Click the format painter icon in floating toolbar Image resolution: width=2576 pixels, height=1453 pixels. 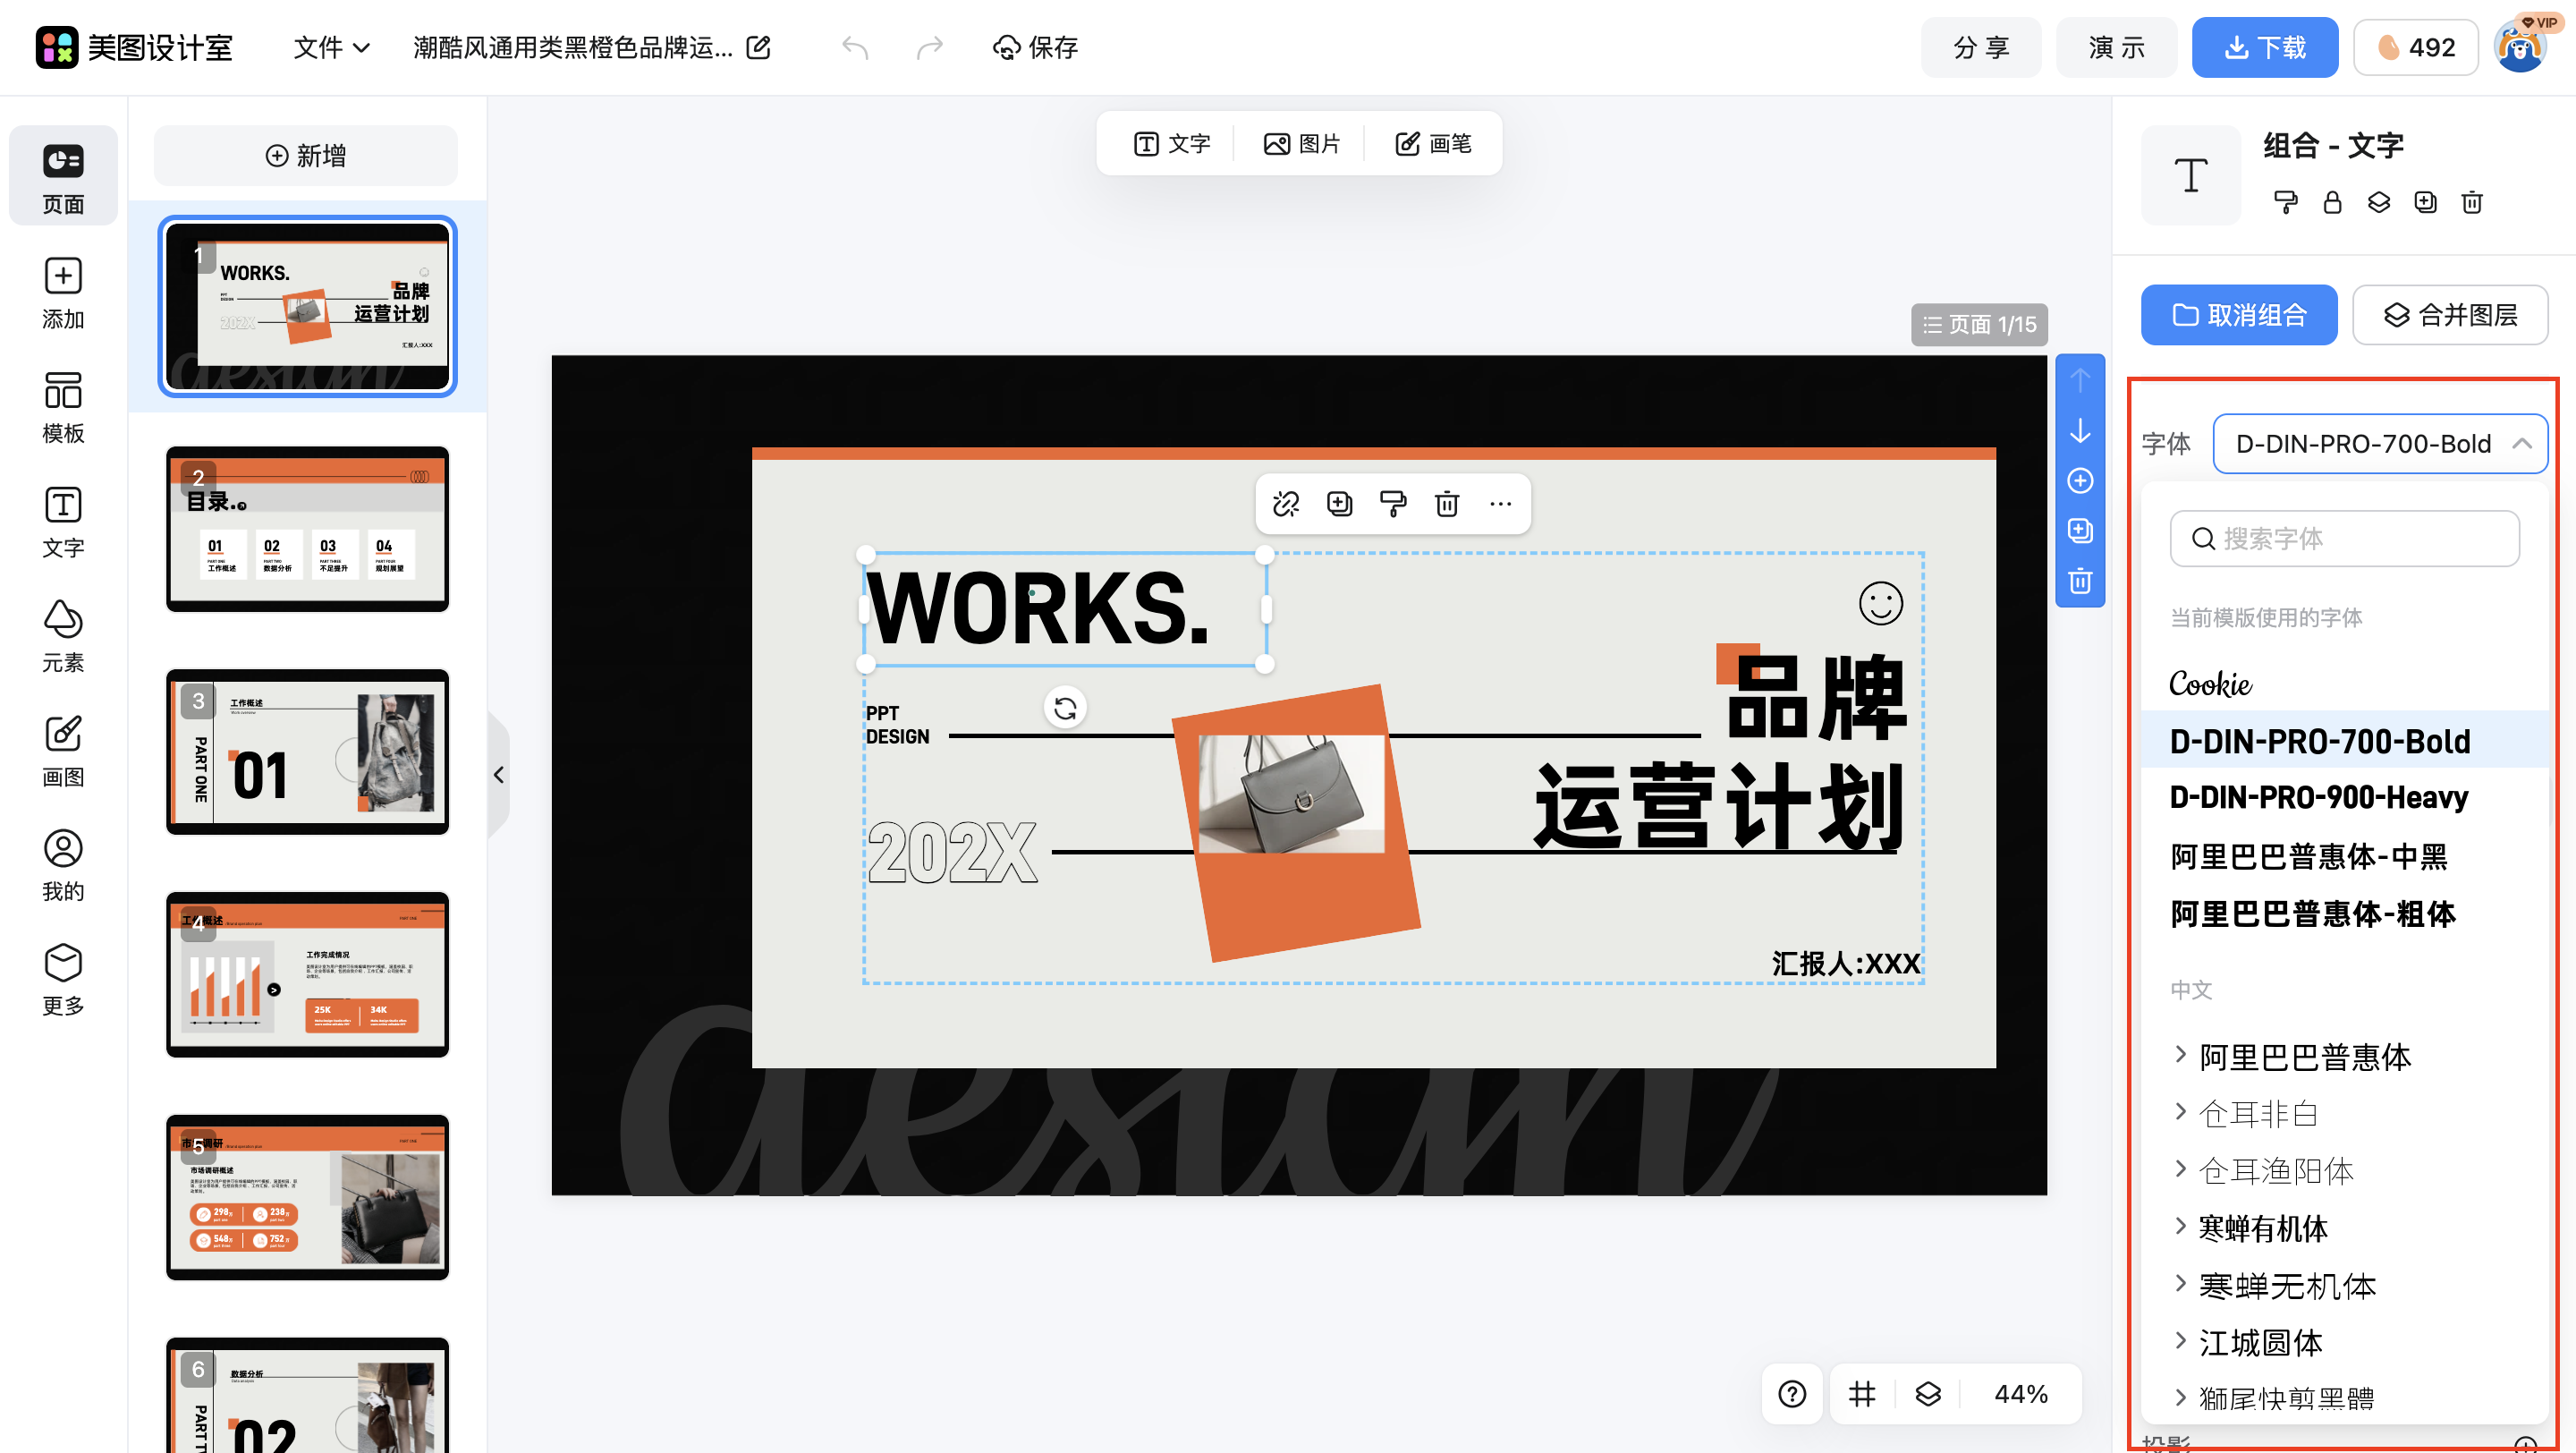click(x=1393, y=504)
